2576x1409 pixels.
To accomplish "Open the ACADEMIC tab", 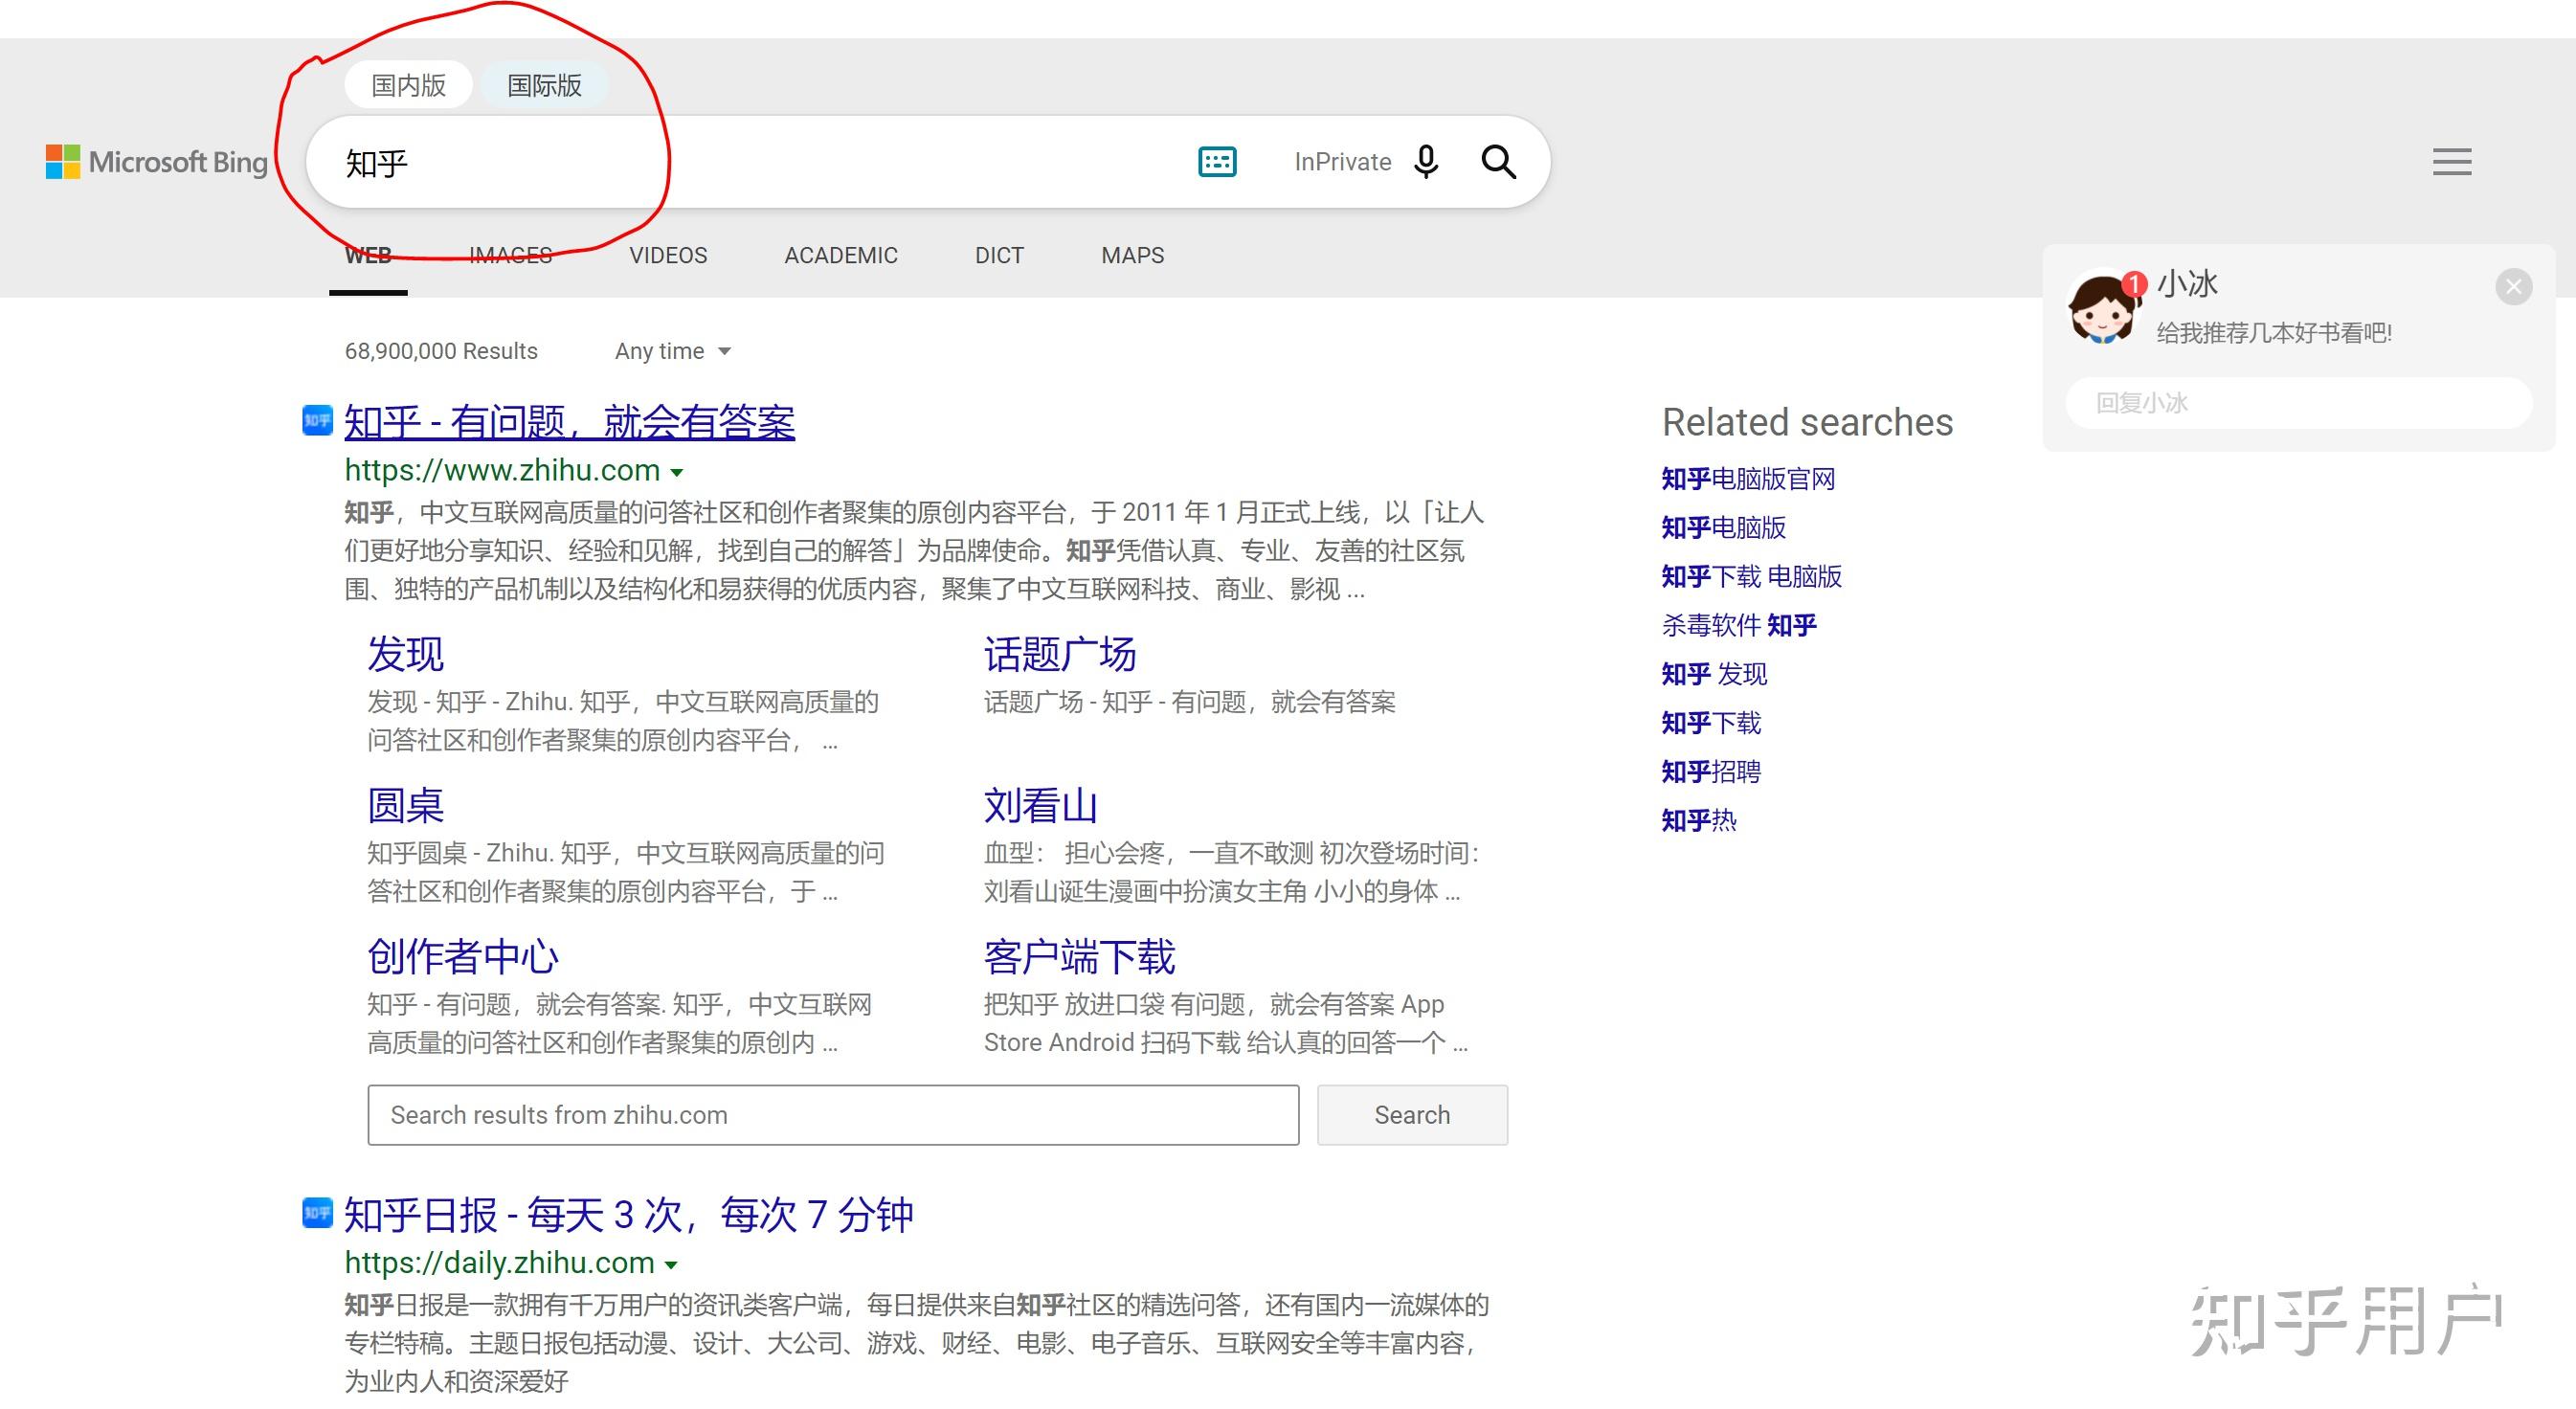I will coord(841,256).
